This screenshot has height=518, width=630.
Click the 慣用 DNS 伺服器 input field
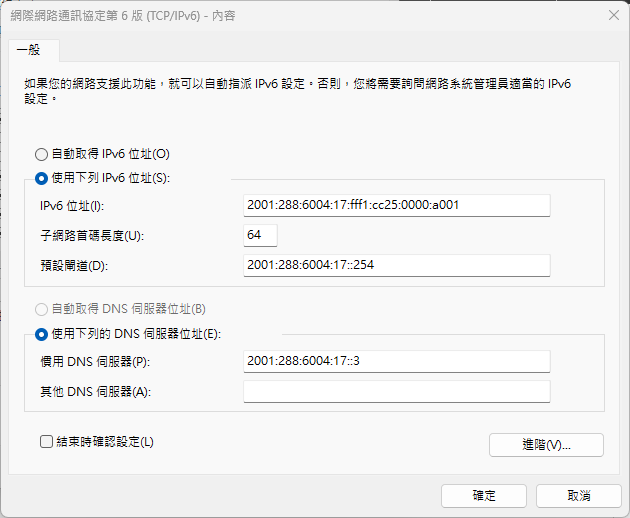pyautogui.click(x=397, y=361)
